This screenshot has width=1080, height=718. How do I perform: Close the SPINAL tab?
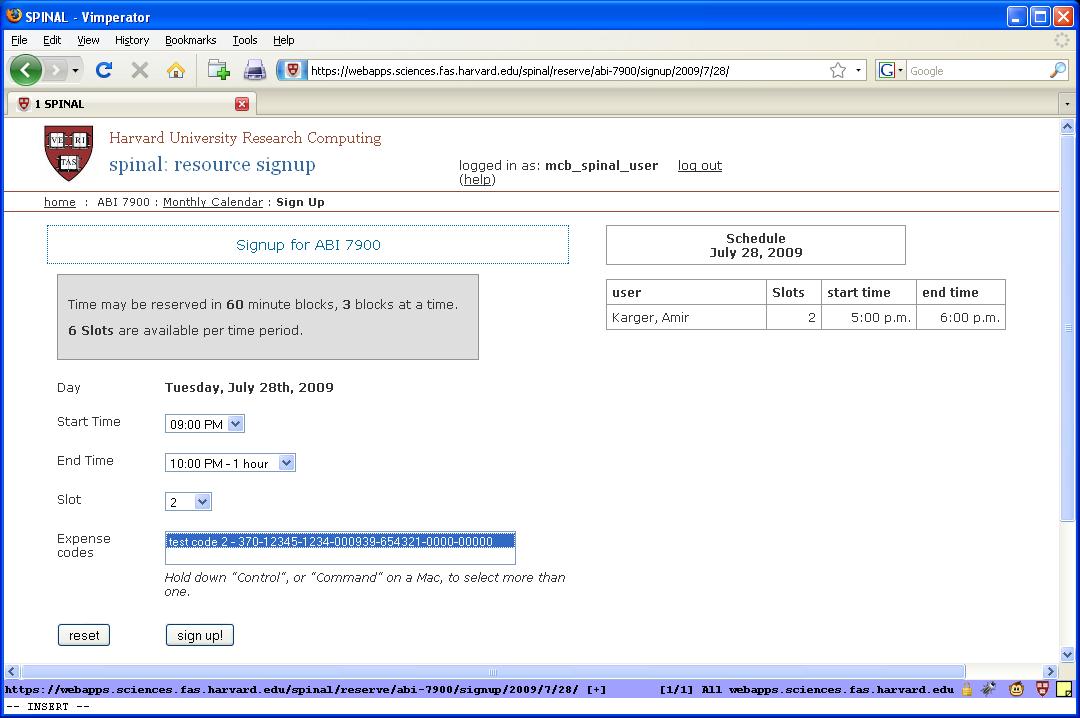click(x=242, y=104)
